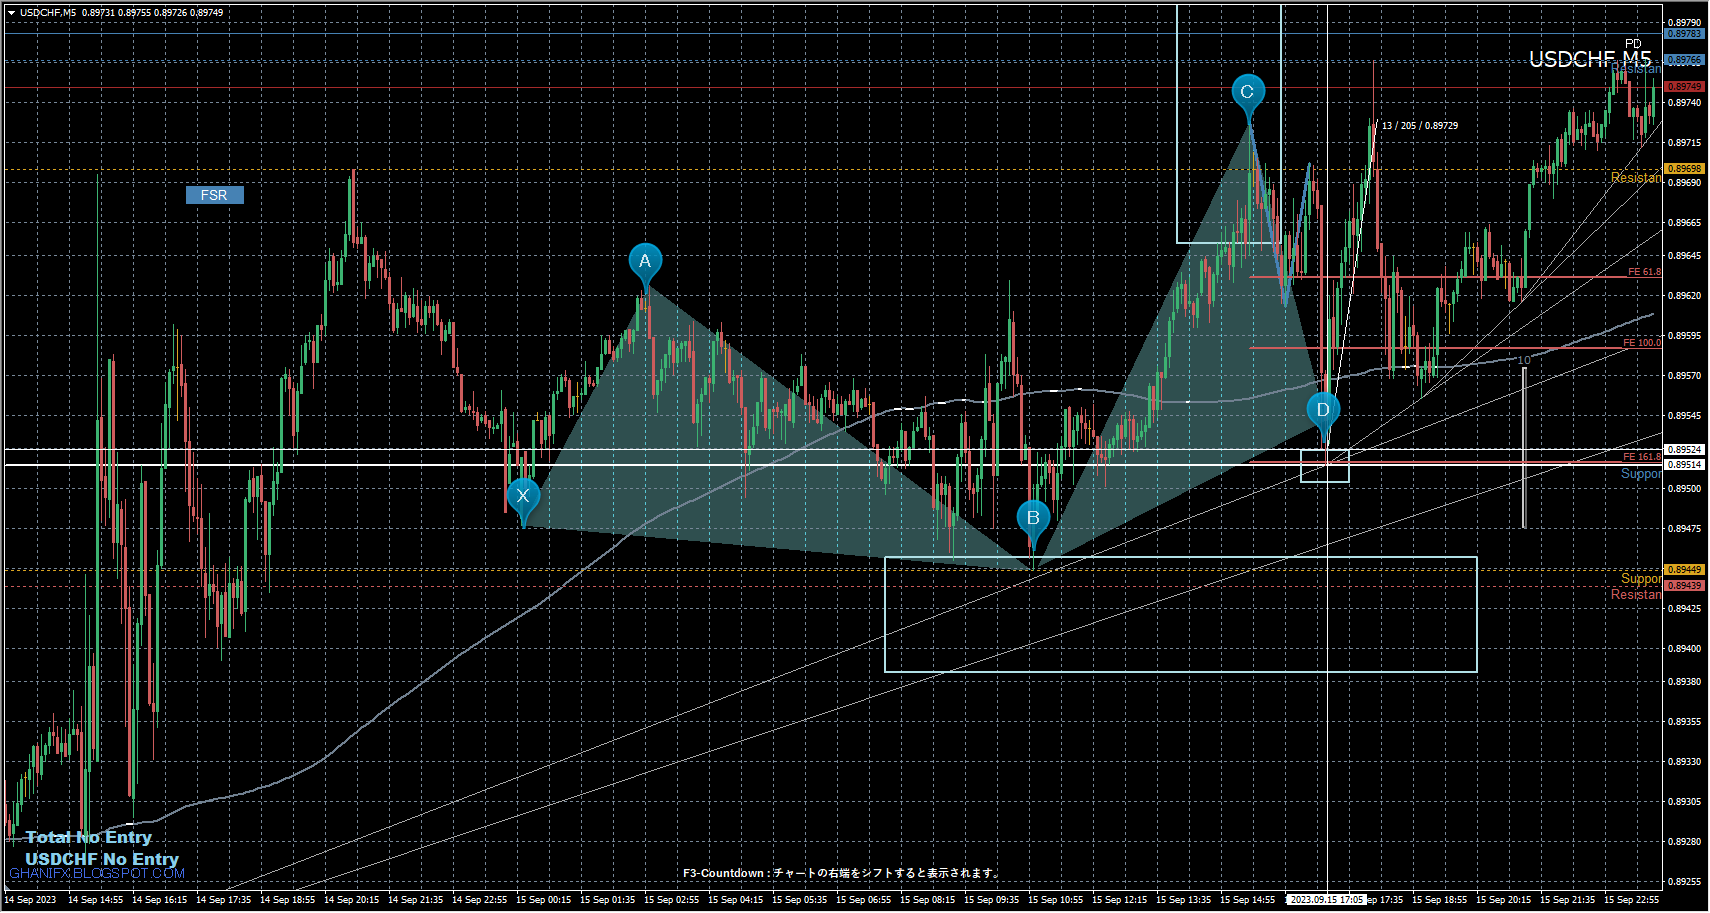Image resolution: width=1710 pixels, height=913 pixels.
Task: Click the orange 0.89449 support price tag
Action: (x=1684, y=570)
